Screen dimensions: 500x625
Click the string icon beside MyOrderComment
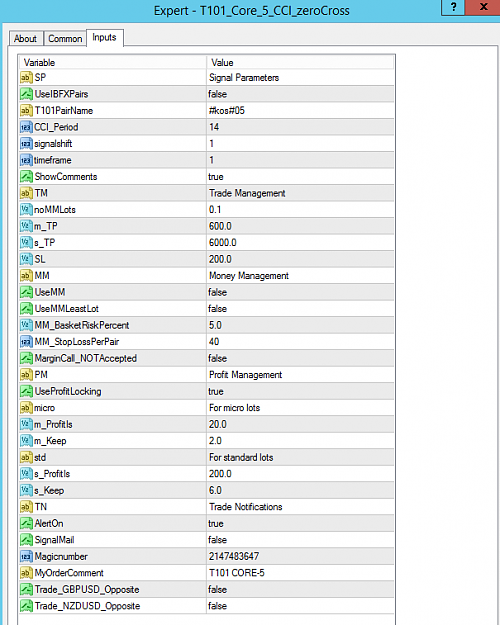26,573
